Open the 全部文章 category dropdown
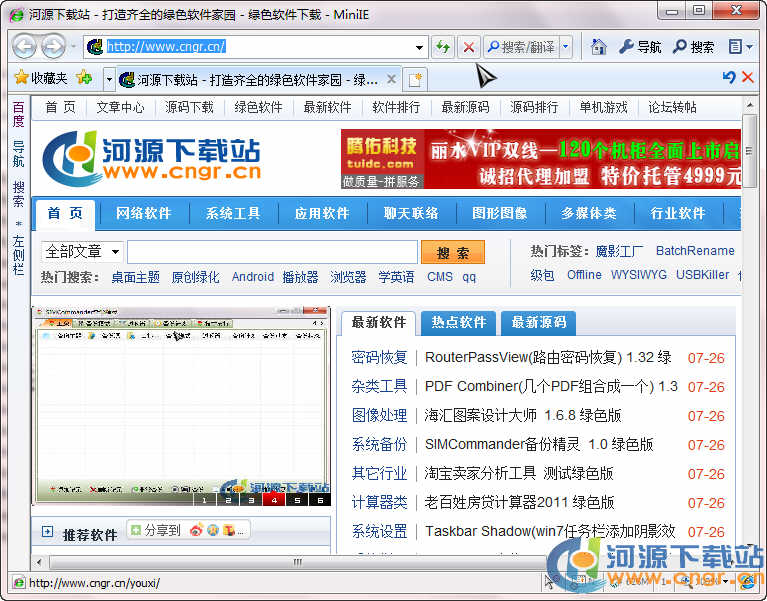 click(x=82, y=252)
